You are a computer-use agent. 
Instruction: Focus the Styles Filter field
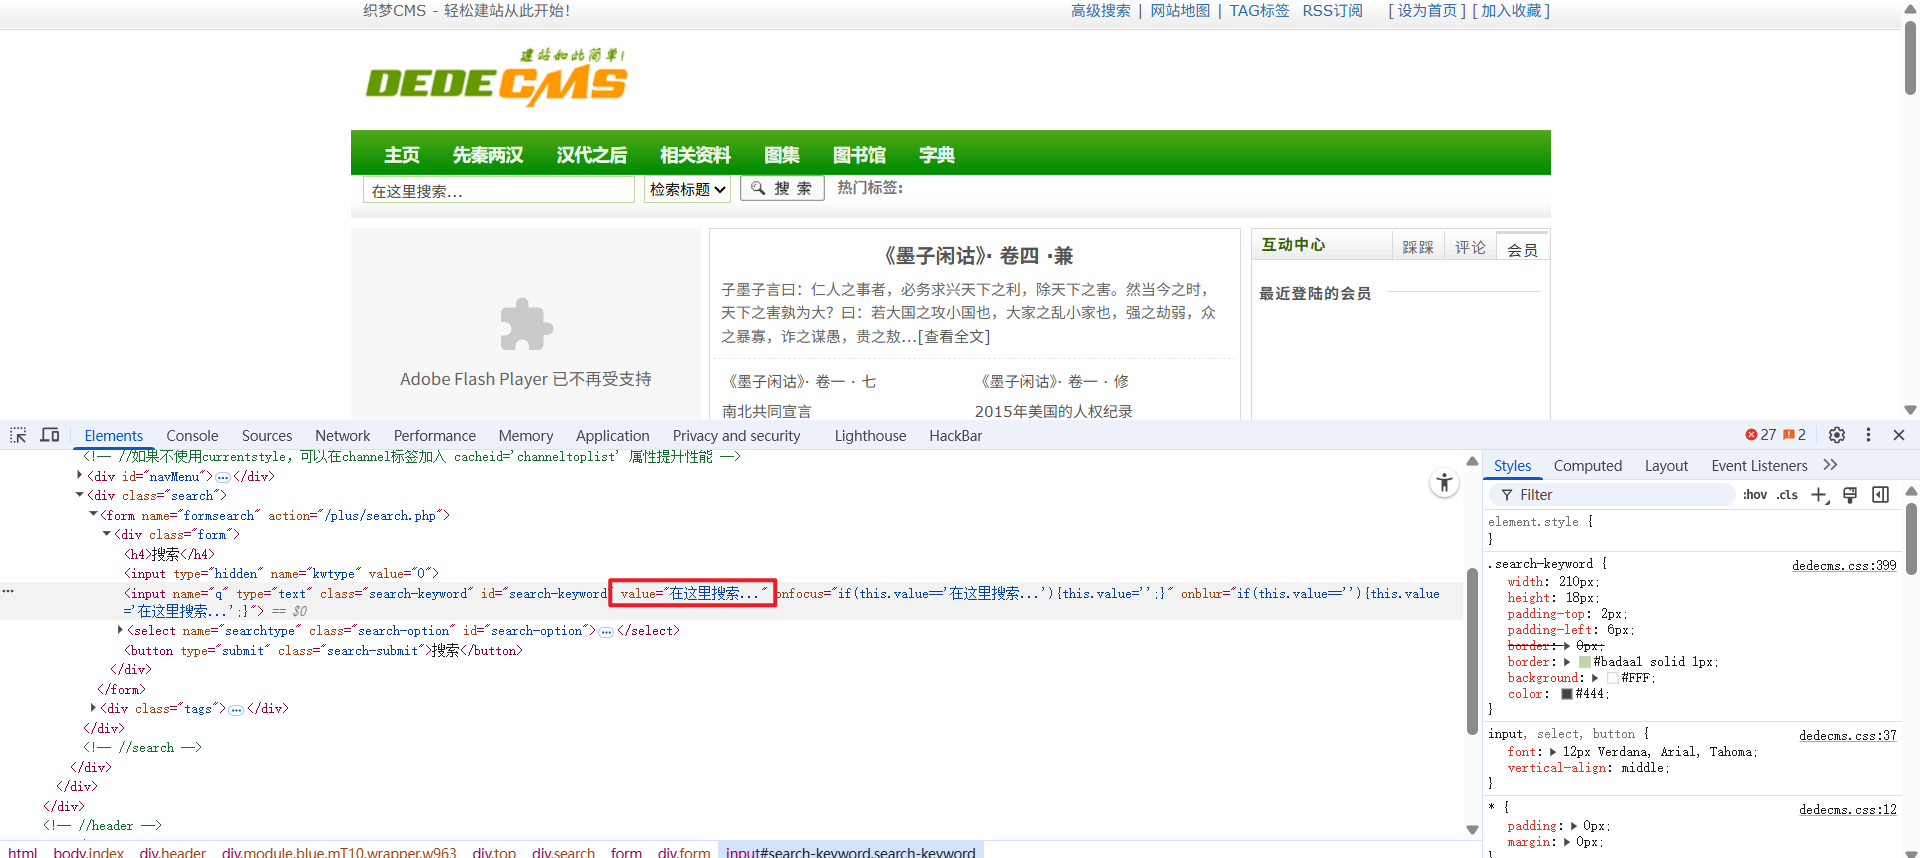1612,495
